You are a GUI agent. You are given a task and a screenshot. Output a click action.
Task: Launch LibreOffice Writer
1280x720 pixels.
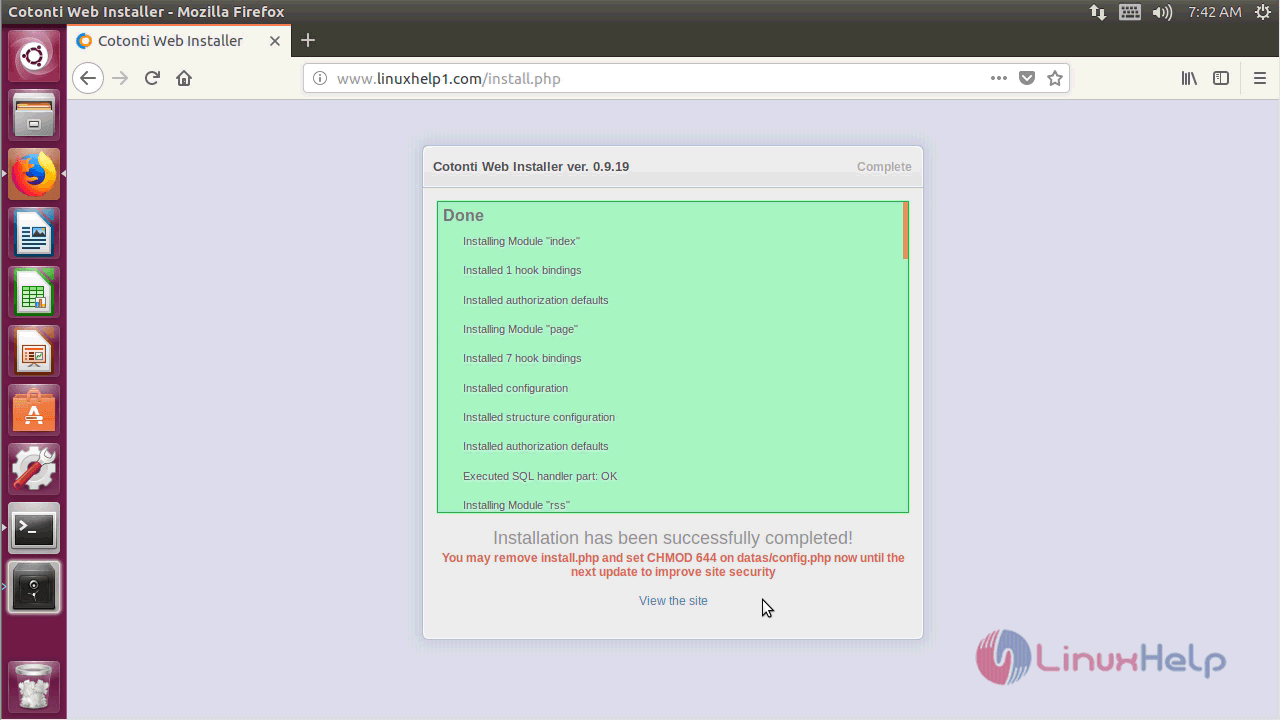(34, 233)
